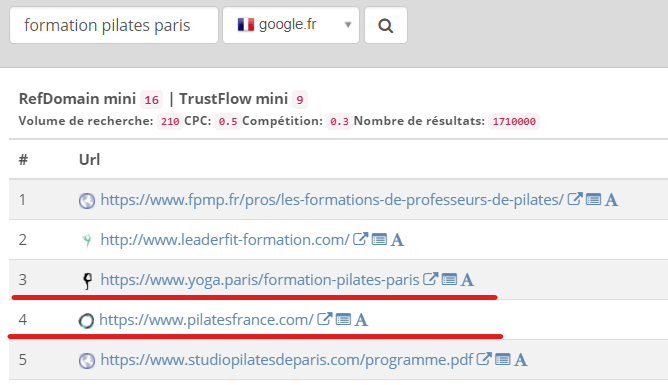This screenshot has height=385, width=668.
Task: Click the search volume value '210'
Action: point(170,121)
